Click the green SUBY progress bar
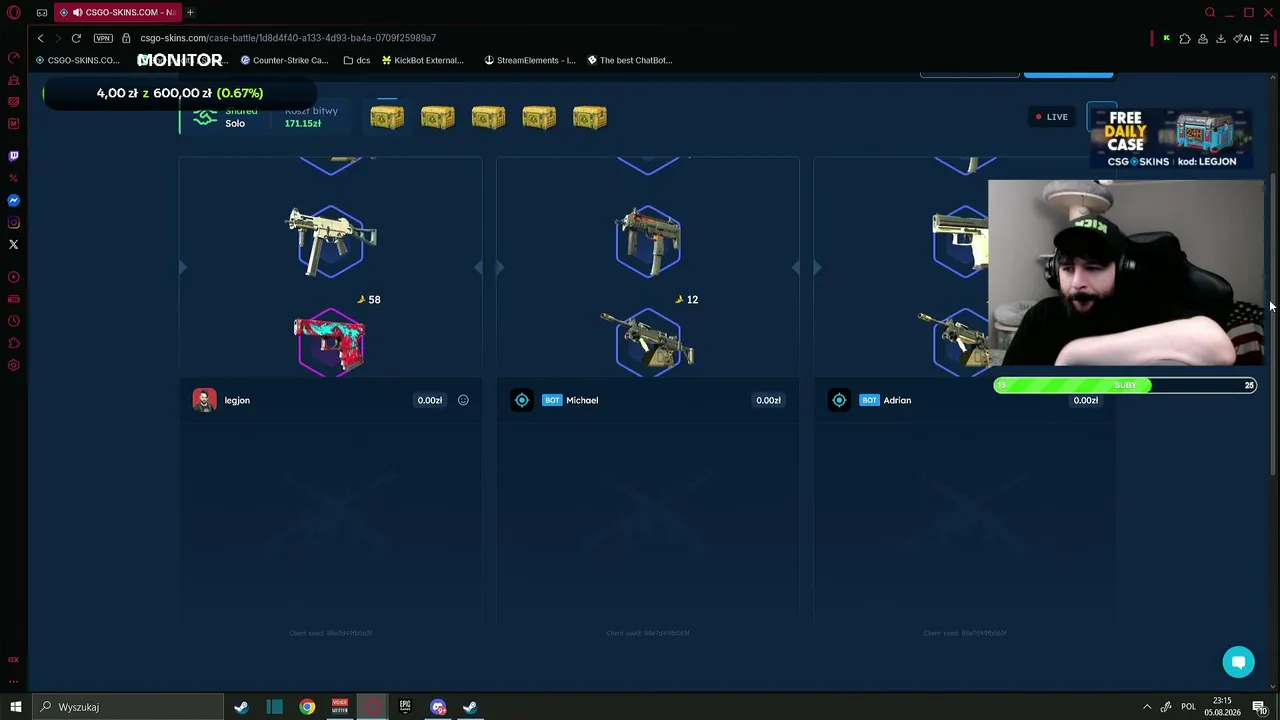Viewport: 1280px width, 720px height. 1125,385
